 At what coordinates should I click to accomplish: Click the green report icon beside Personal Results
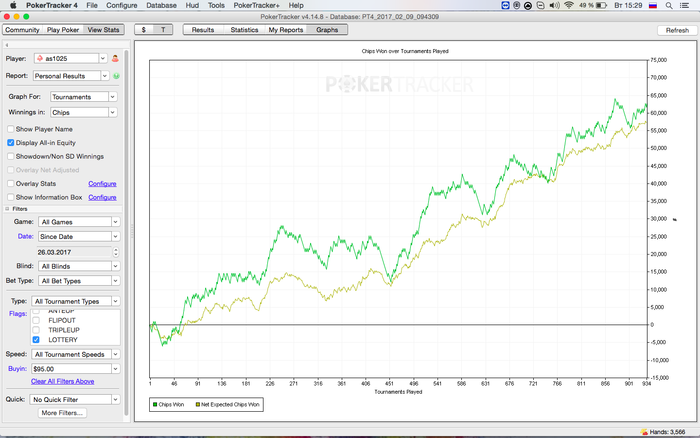[x=117, y=76]
